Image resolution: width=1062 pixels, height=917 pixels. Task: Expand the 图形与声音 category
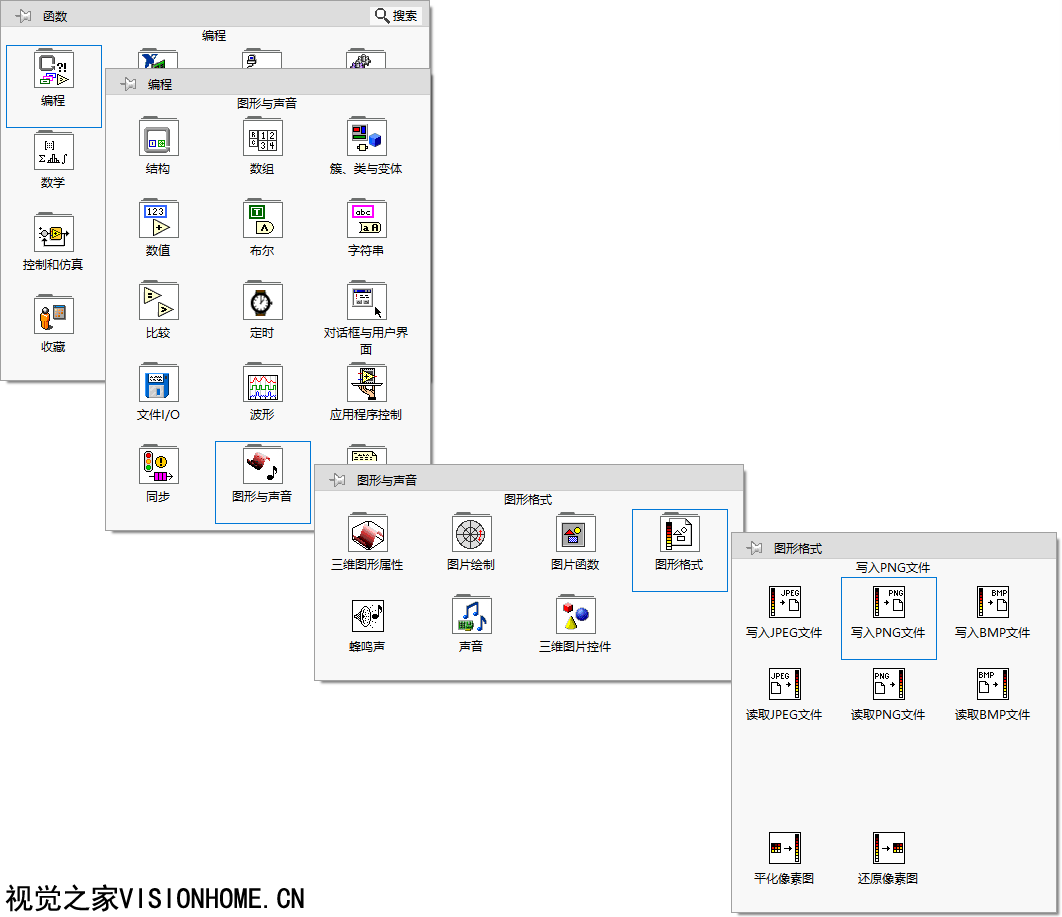pyautogui.click(x=262, y=467)
